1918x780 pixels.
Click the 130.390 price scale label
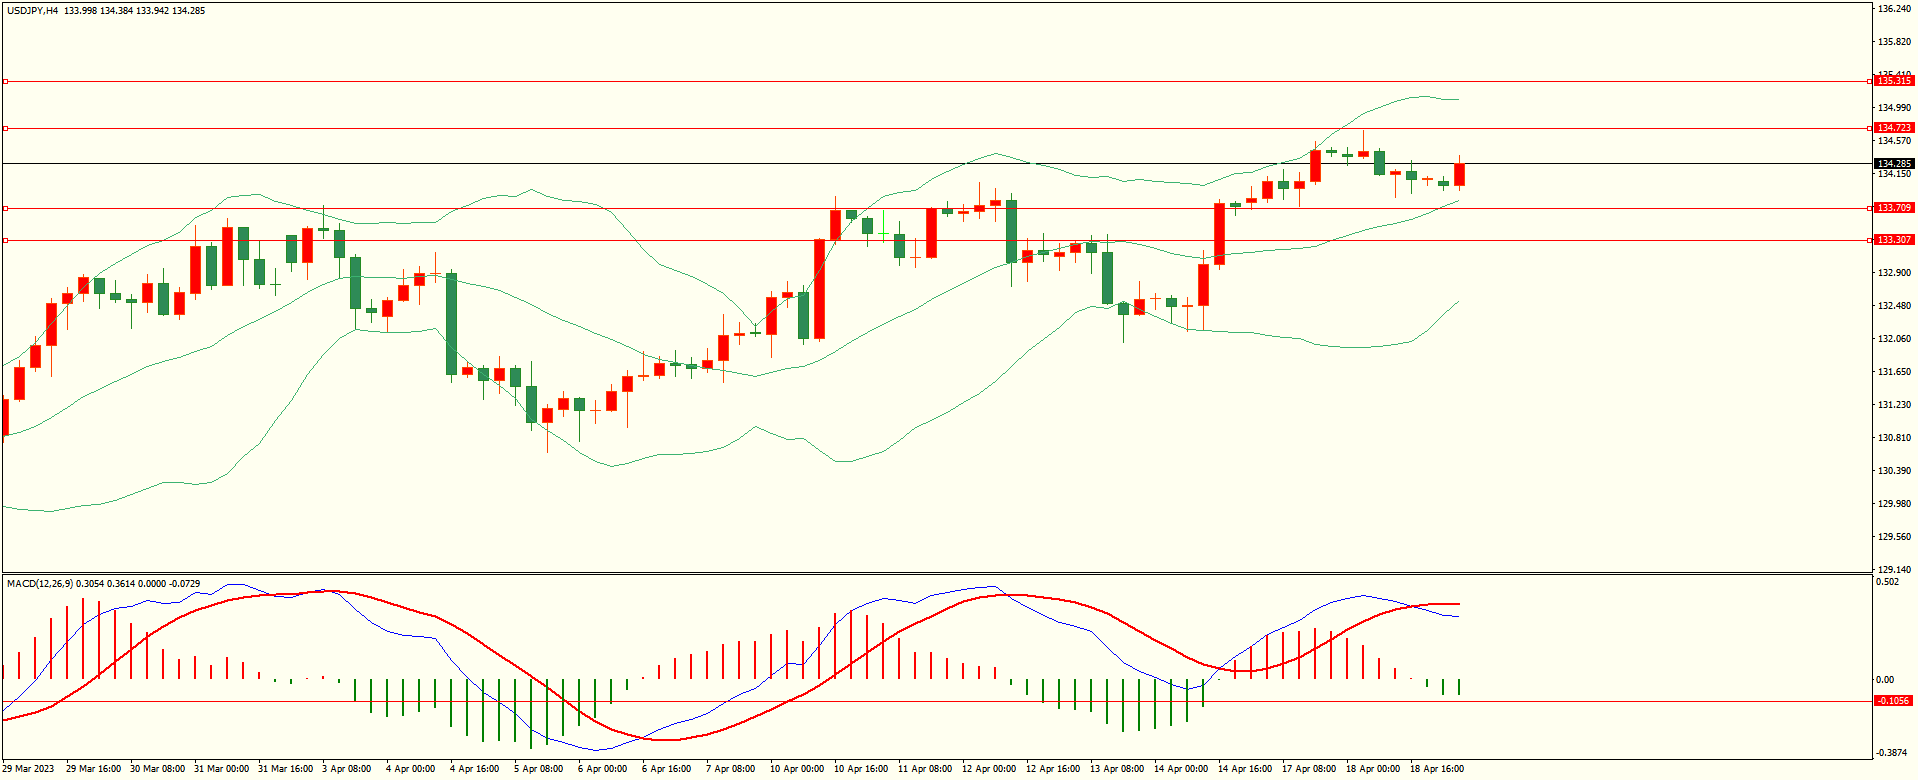(x=1894, y=471)
